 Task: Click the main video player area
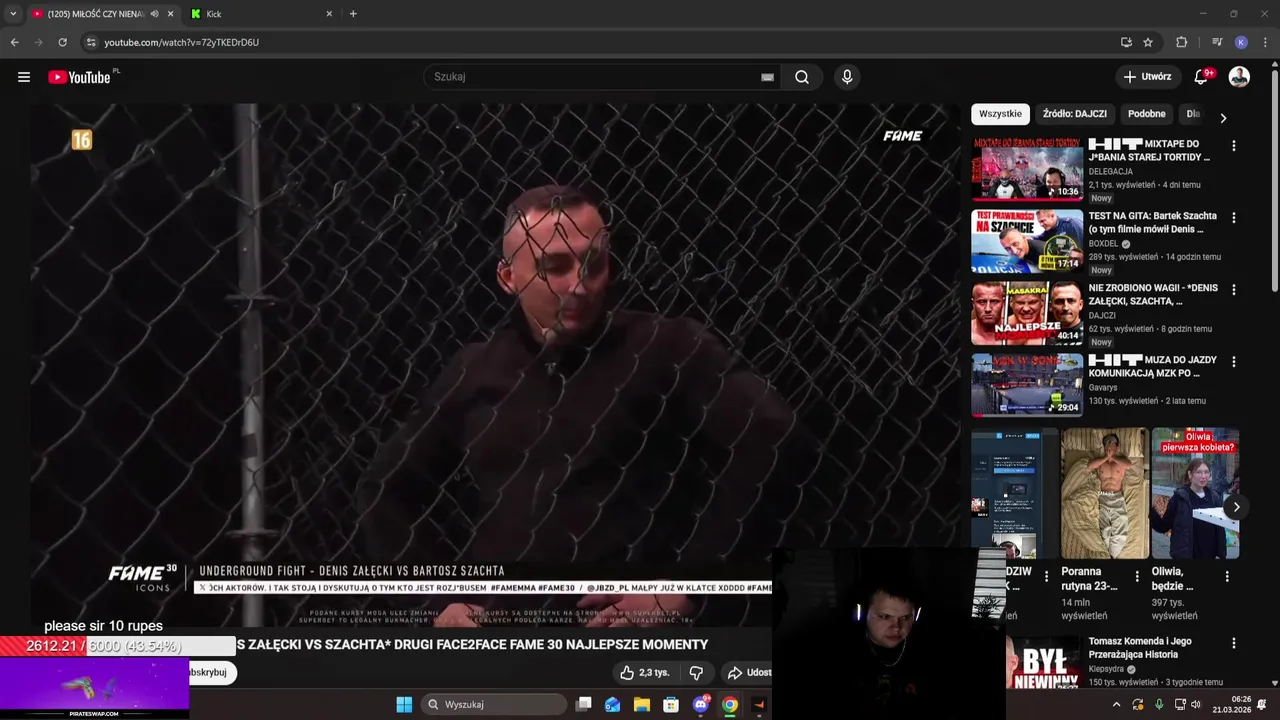click(495, 365)
